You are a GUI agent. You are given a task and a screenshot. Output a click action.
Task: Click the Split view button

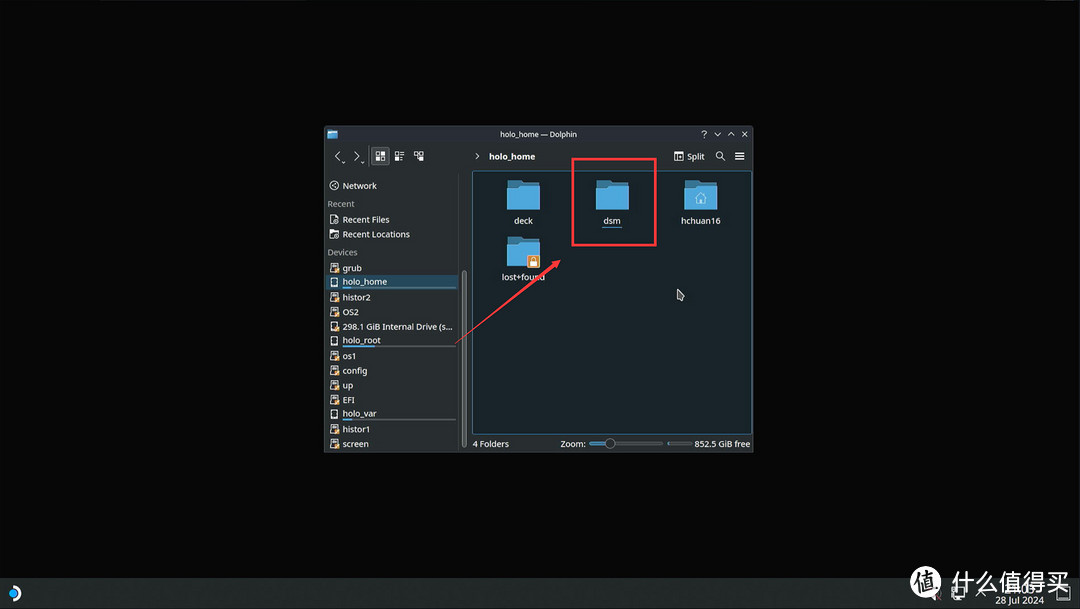[x=689, y=157]
